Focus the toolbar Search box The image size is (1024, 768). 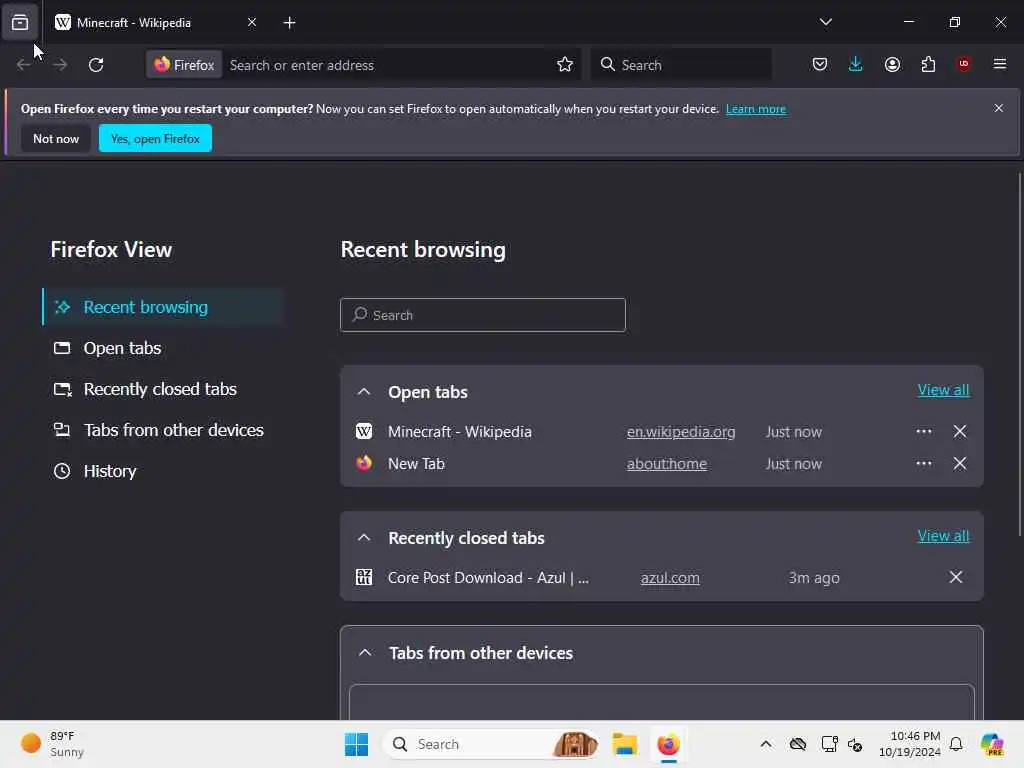coord(681,65)
